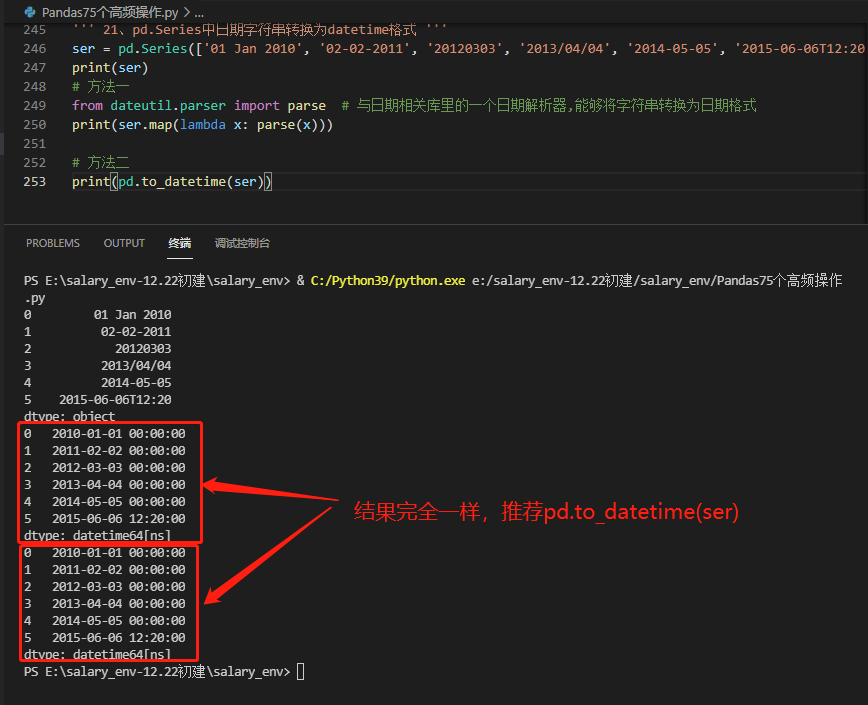Click the last terminal prompt input cursor
The image size is (868, 705).
pos(301,672)
